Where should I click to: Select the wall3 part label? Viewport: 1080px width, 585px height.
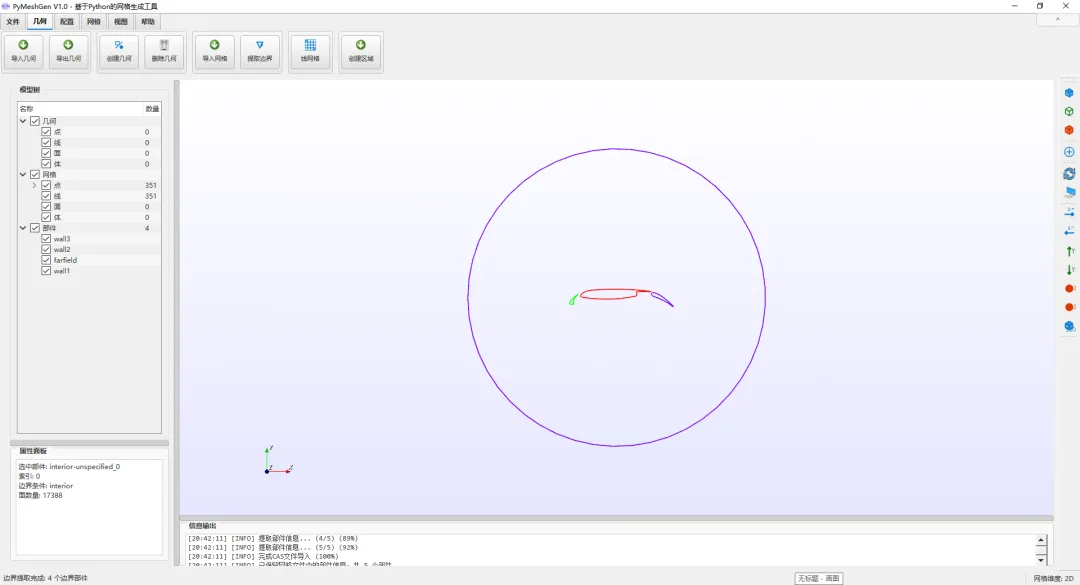pyautogui.click(x=62, y=239)
